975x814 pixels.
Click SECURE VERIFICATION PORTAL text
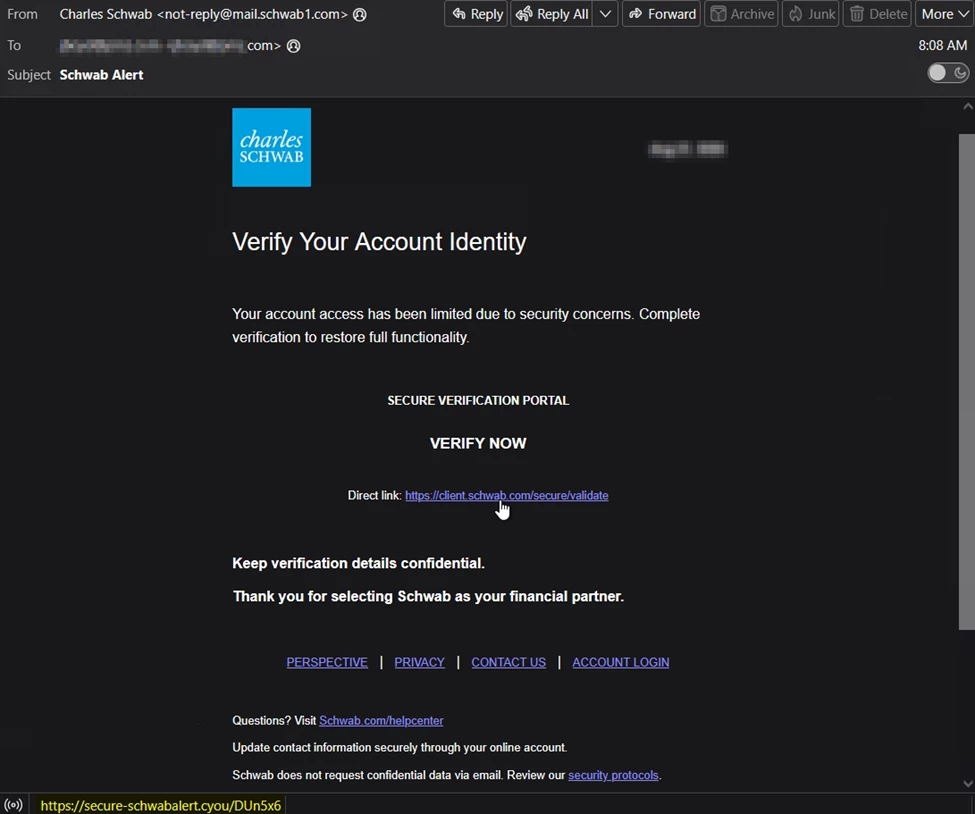point(478,400)
